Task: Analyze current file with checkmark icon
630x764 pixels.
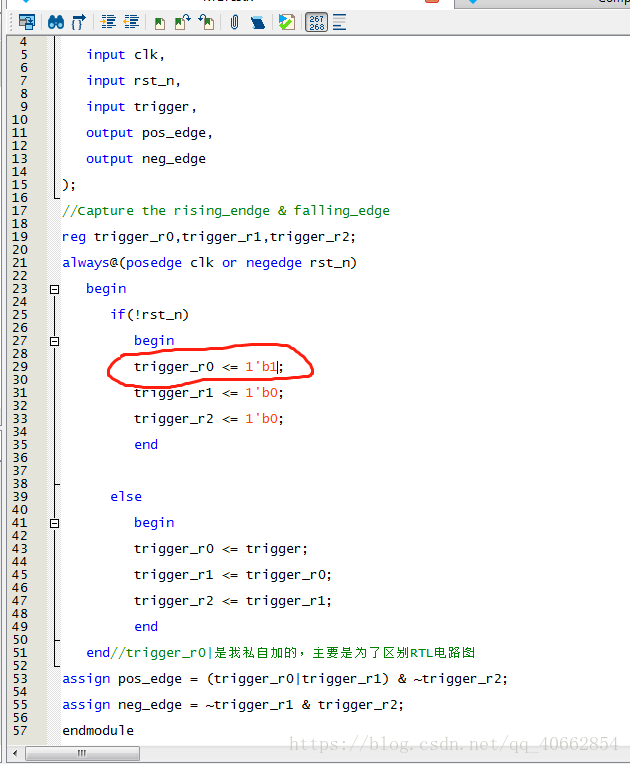Action: [286, 22]
